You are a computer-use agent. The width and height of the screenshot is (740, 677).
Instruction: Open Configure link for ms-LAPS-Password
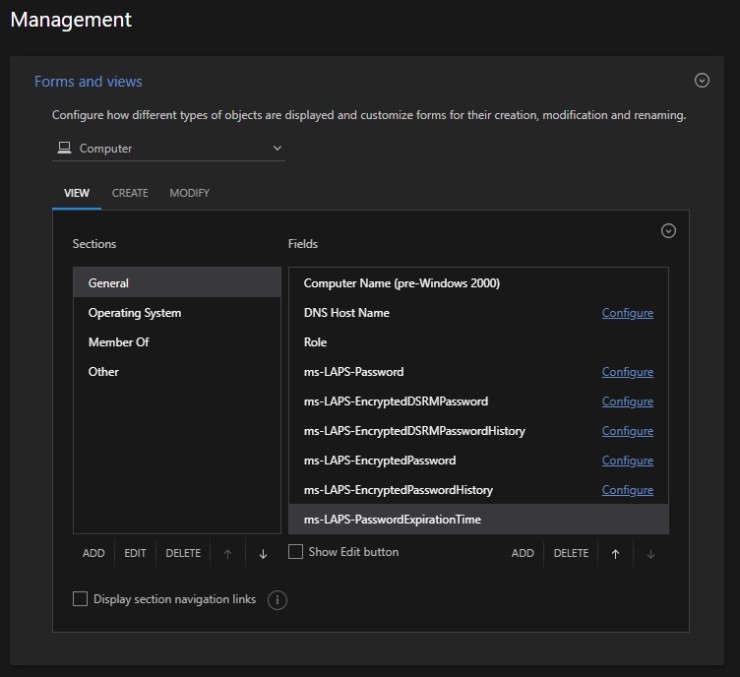click(x=627, y=372)
